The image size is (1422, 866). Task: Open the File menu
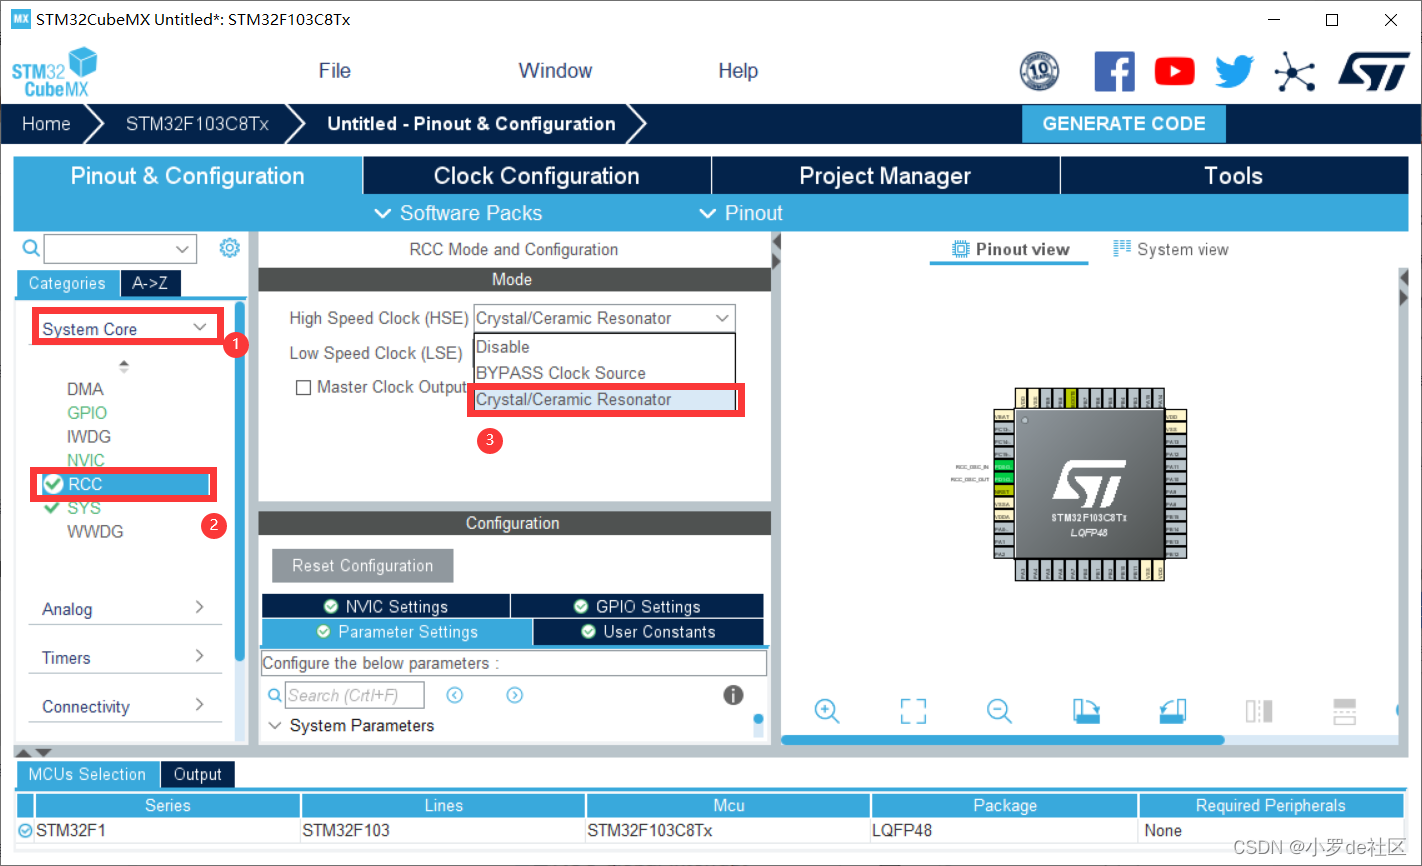pos(334,71)
